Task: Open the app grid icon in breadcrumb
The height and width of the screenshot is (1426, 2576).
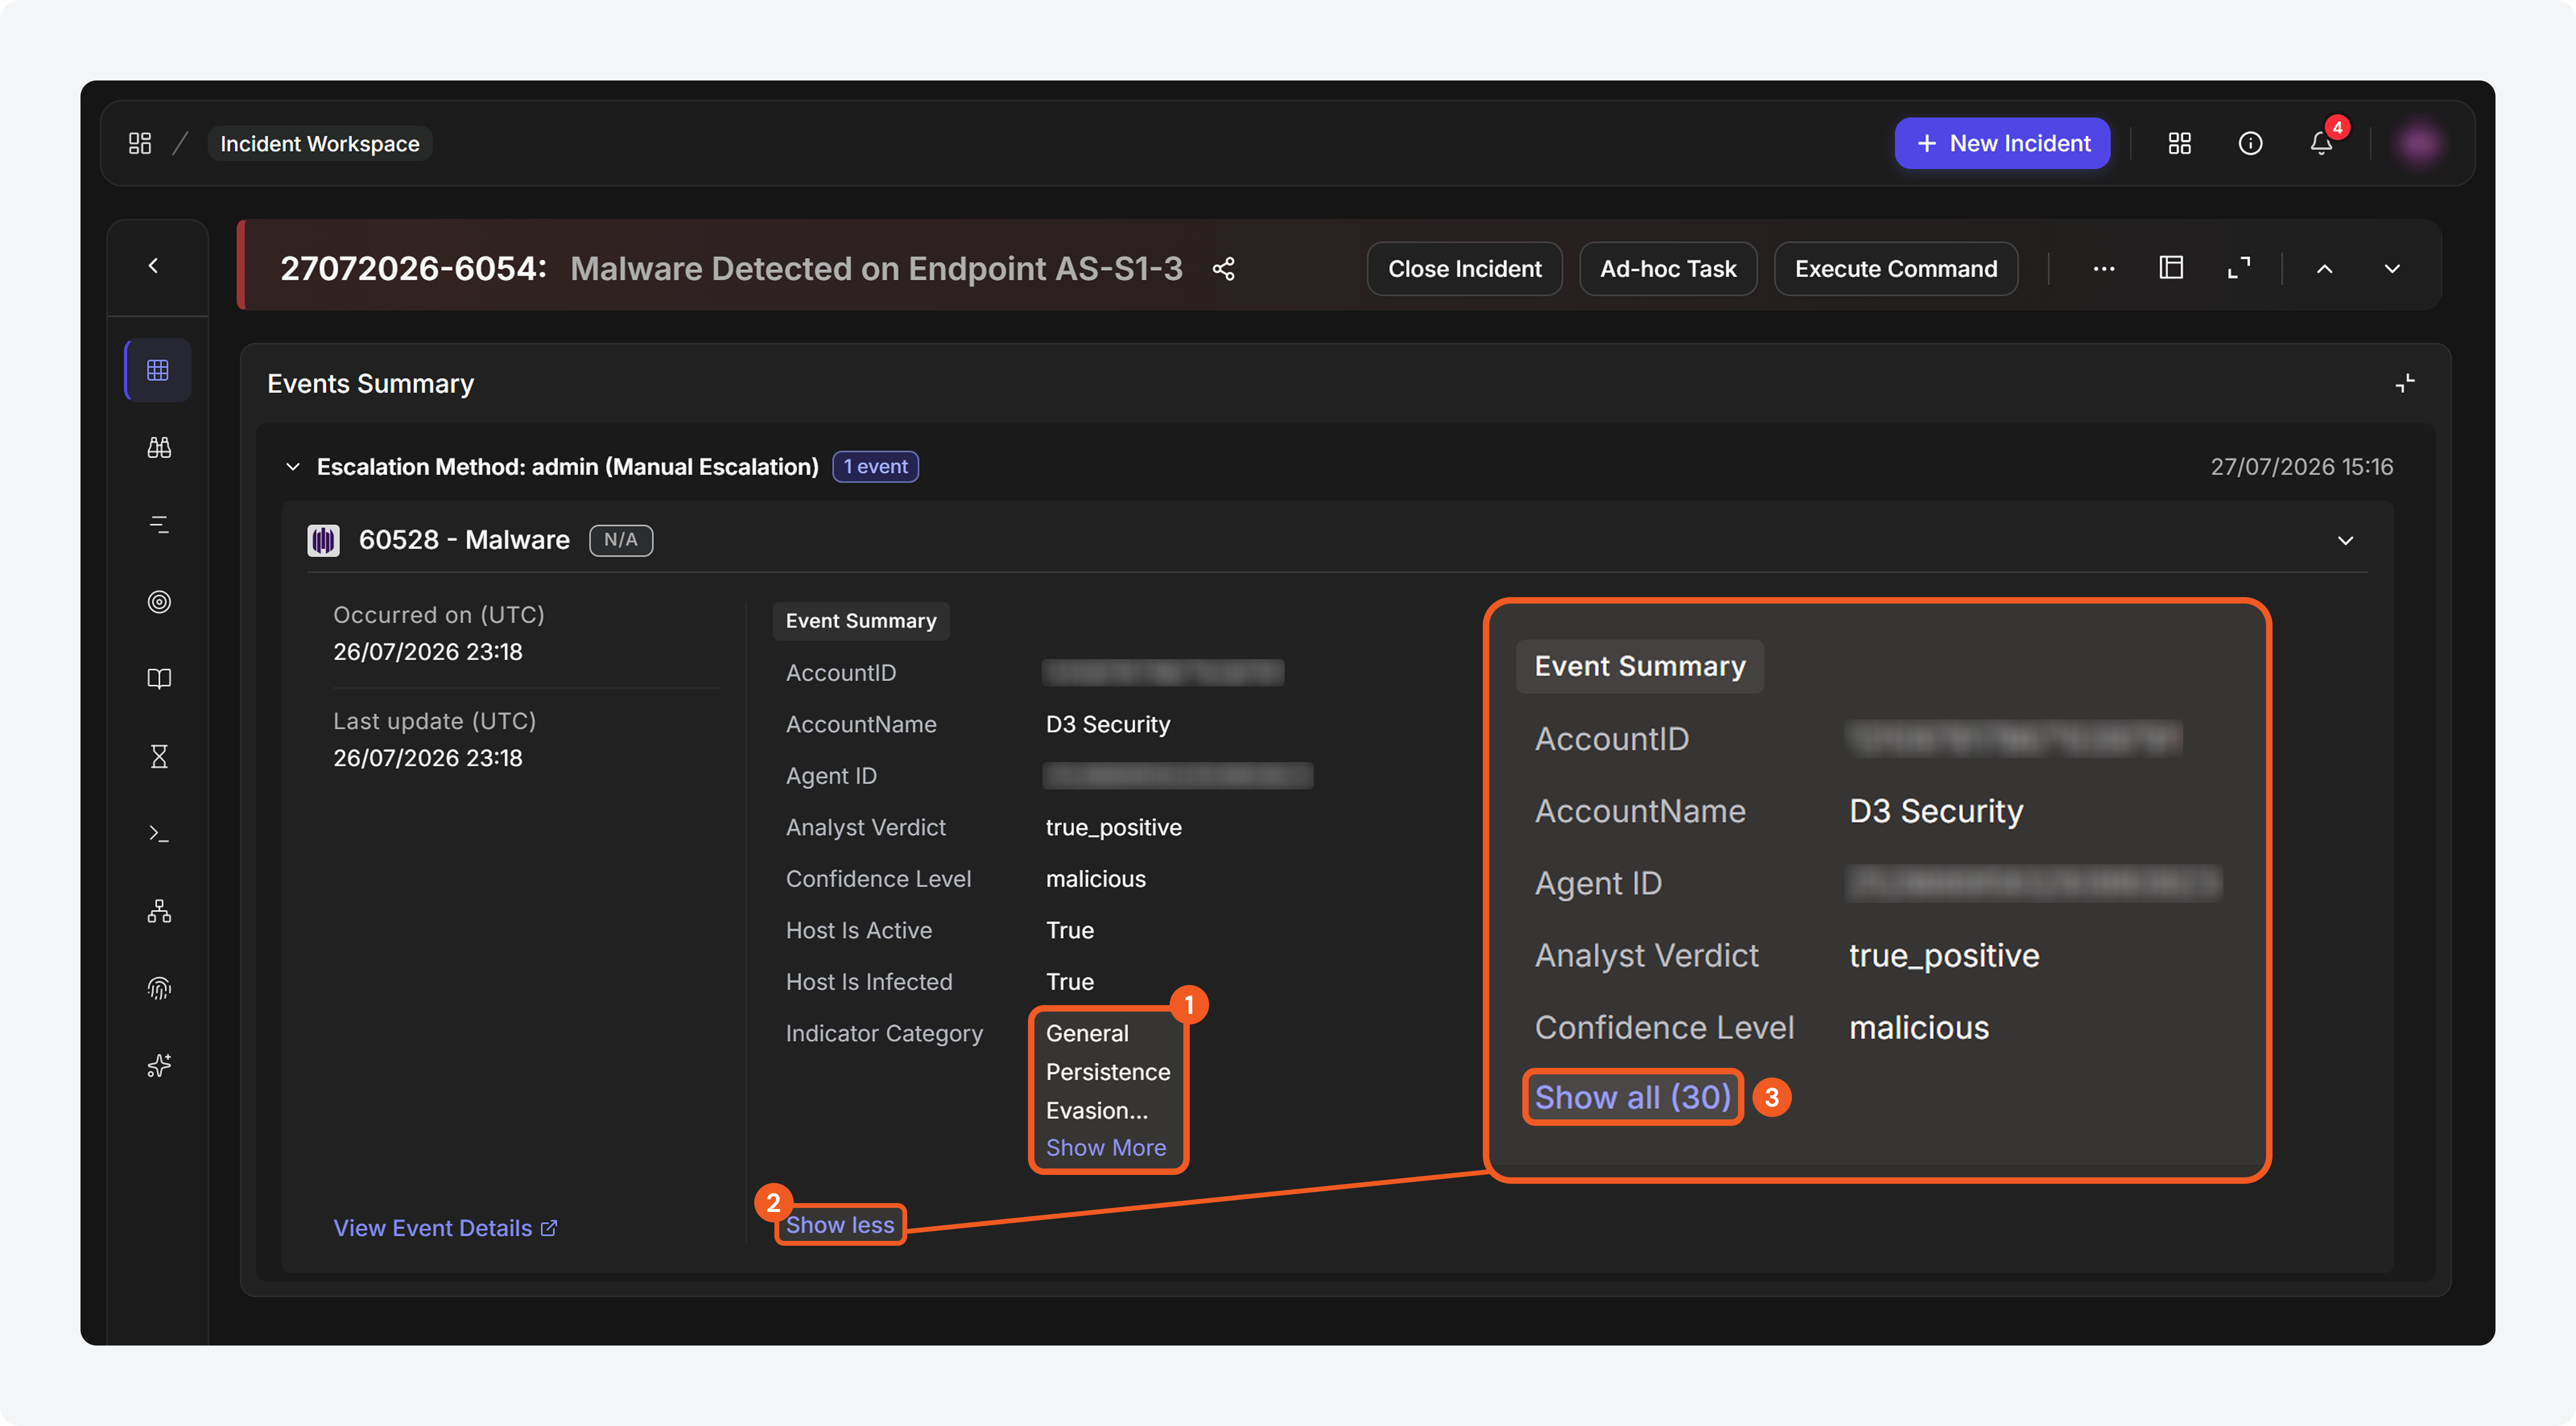Action: [x=140, y=143]
